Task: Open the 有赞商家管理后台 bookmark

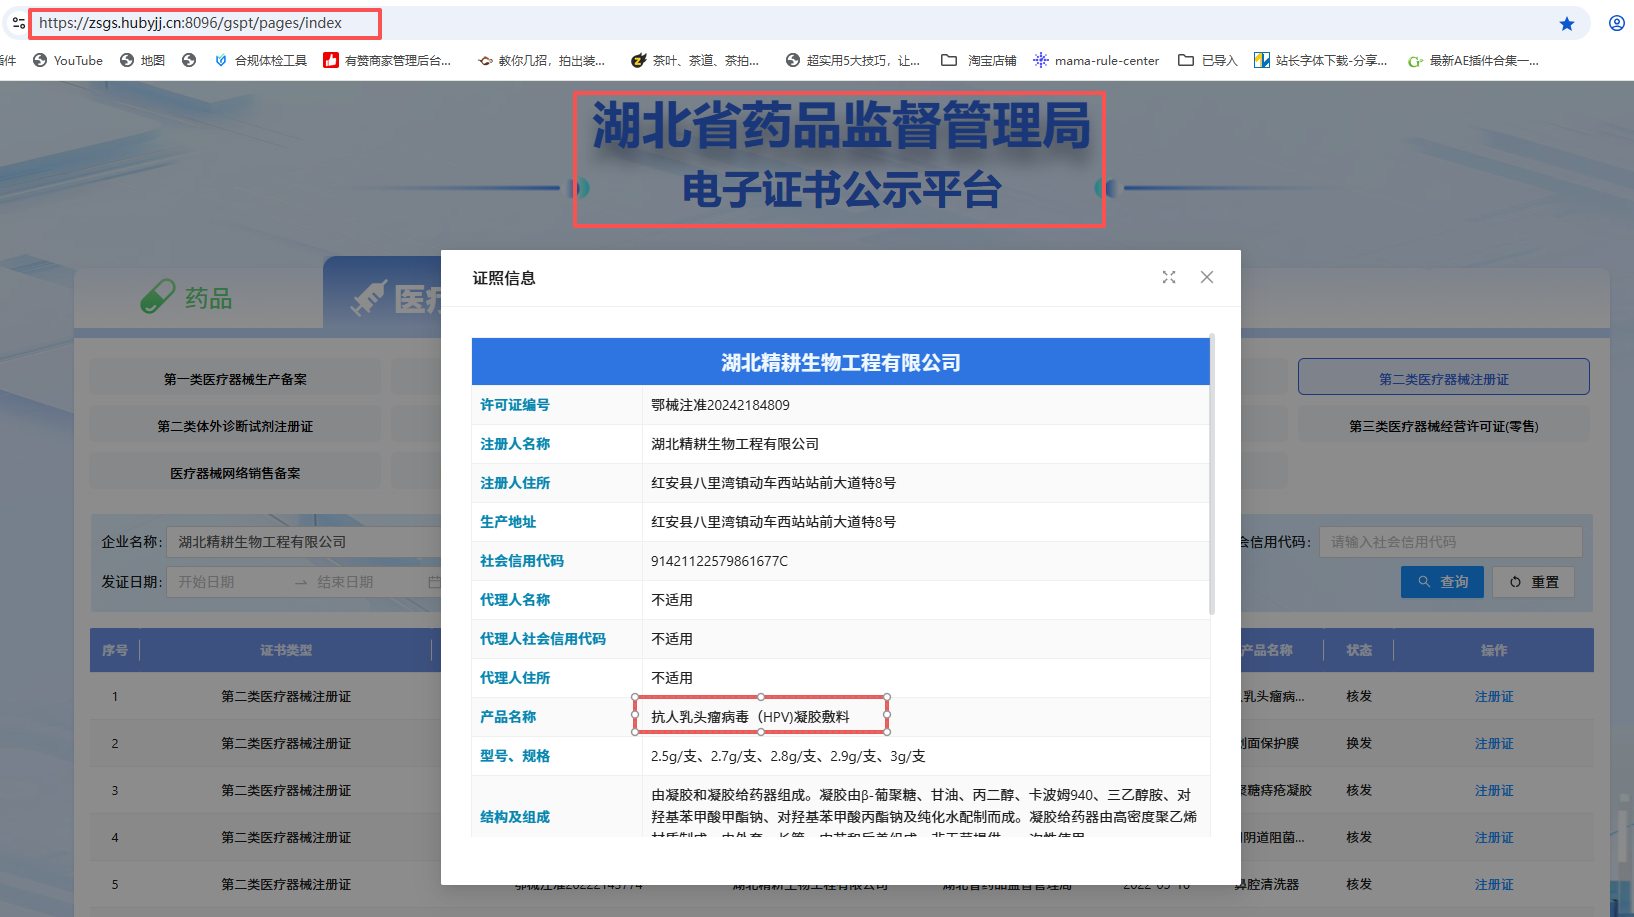Action: [x=388, y=60]
